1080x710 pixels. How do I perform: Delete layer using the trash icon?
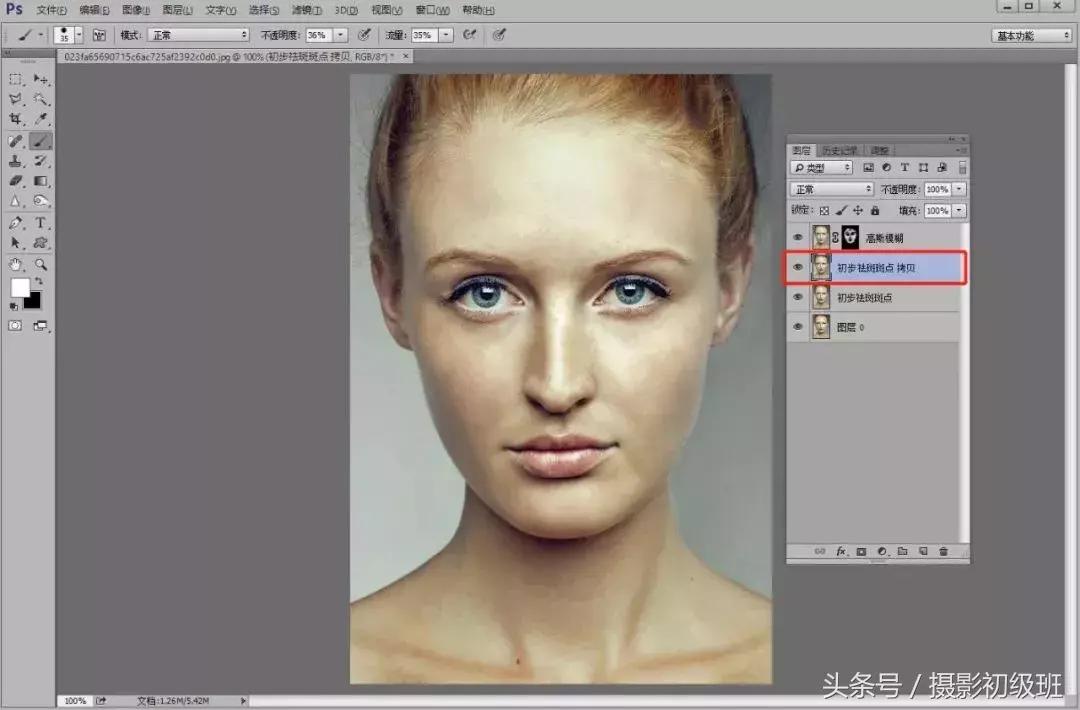coord(943,551)
